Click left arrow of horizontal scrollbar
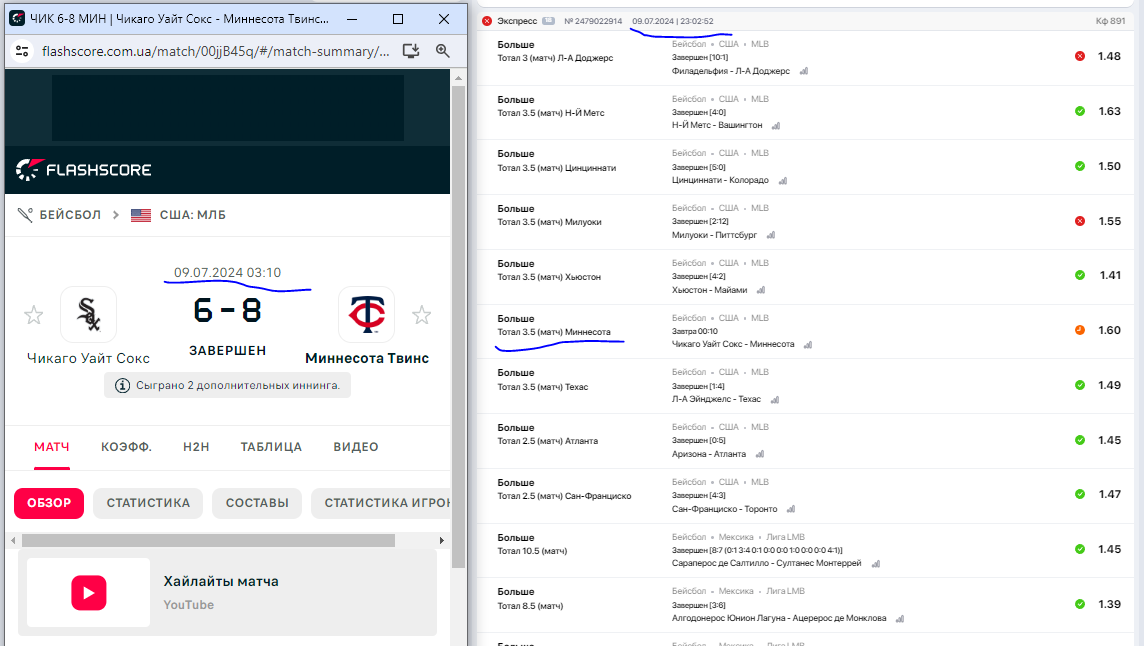The image size is (1144, 646). [x=13, y=541]
